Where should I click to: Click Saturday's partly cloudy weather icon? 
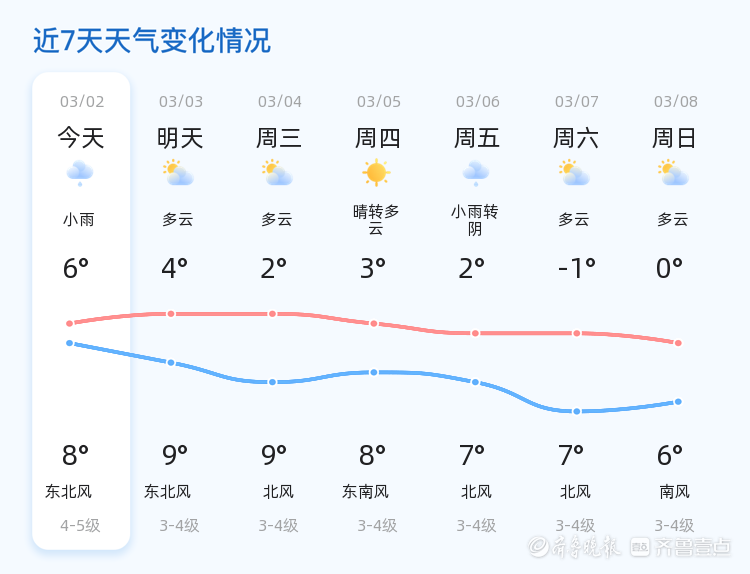(574, 174)
